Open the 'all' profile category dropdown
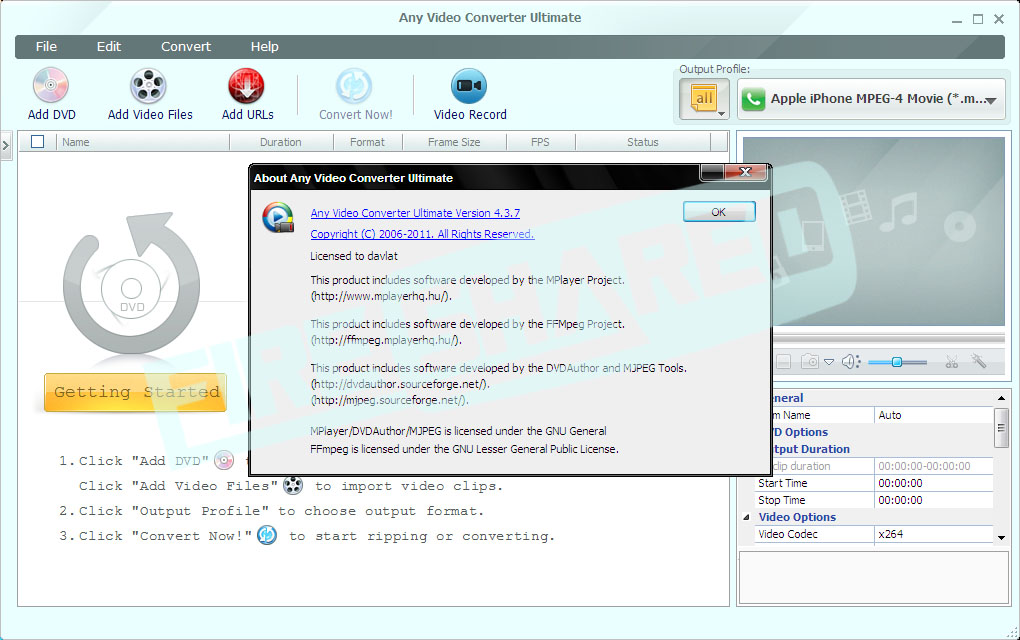Image resolution: width=1020 pixels, height=640 pixels. [705, 100]
